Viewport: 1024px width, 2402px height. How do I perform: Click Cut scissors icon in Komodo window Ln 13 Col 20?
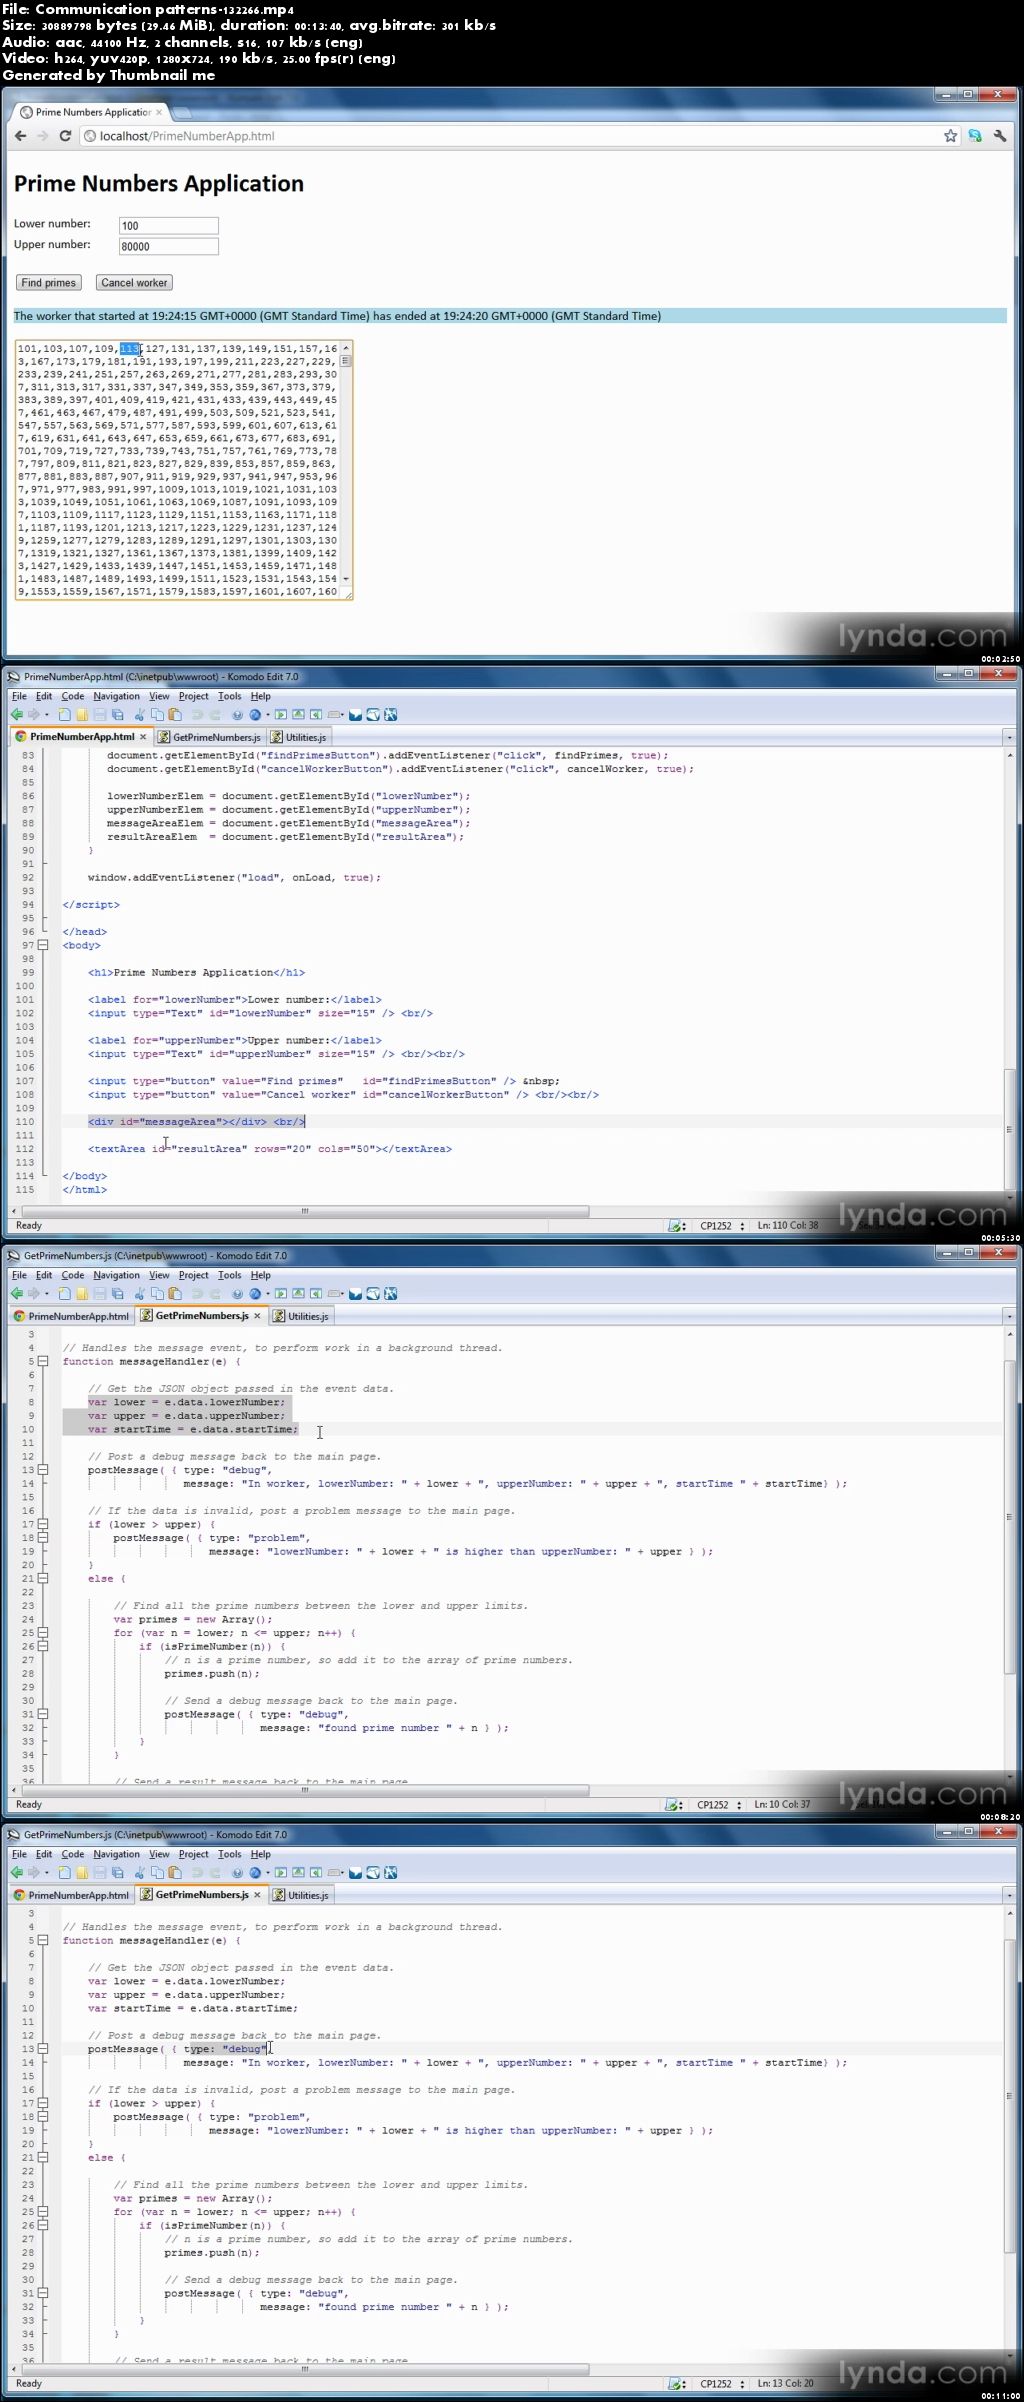[x=139, y=1872]
